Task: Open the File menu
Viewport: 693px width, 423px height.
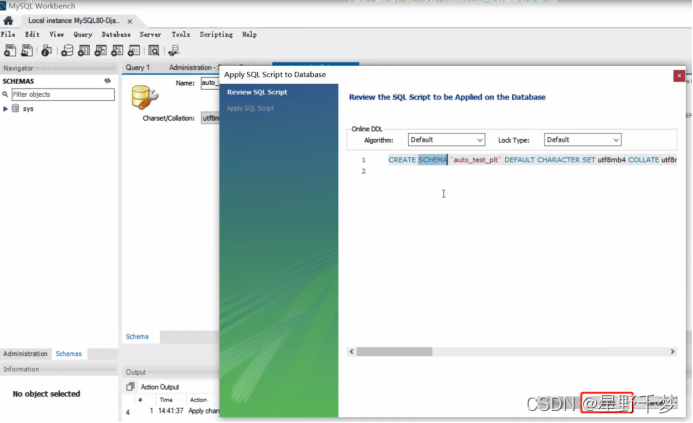Action: (x=8, y=34)
